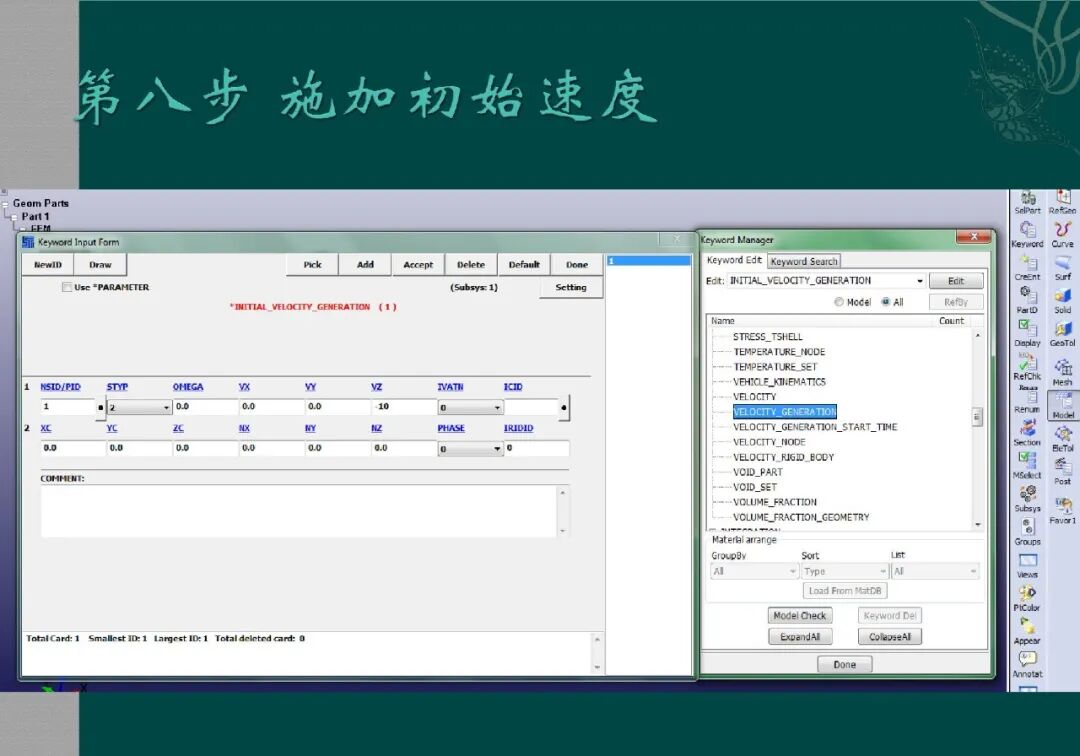Select the Model radio button
1080x756 pixels.
(838, 302)
